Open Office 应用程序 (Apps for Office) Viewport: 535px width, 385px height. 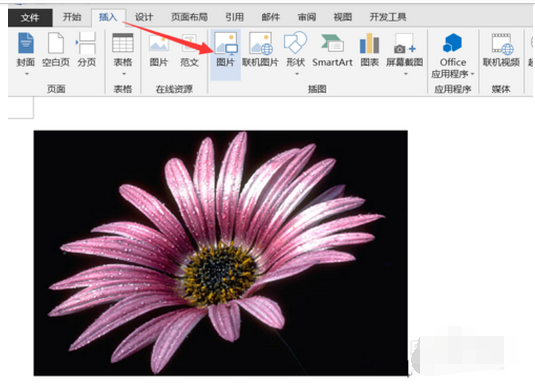(x=453, y=55)
